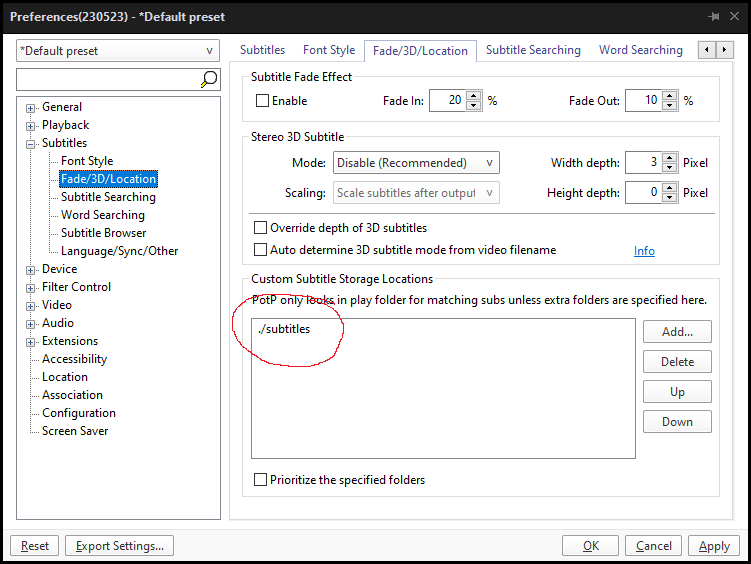Switch to the Subtitles tab
751x564 pixels.
tap(262, 50)
